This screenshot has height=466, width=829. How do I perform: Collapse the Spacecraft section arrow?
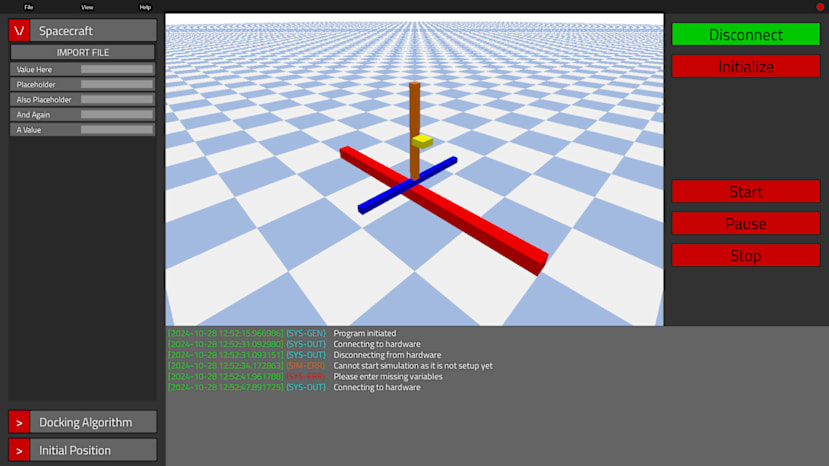click(x=19, y=31)
